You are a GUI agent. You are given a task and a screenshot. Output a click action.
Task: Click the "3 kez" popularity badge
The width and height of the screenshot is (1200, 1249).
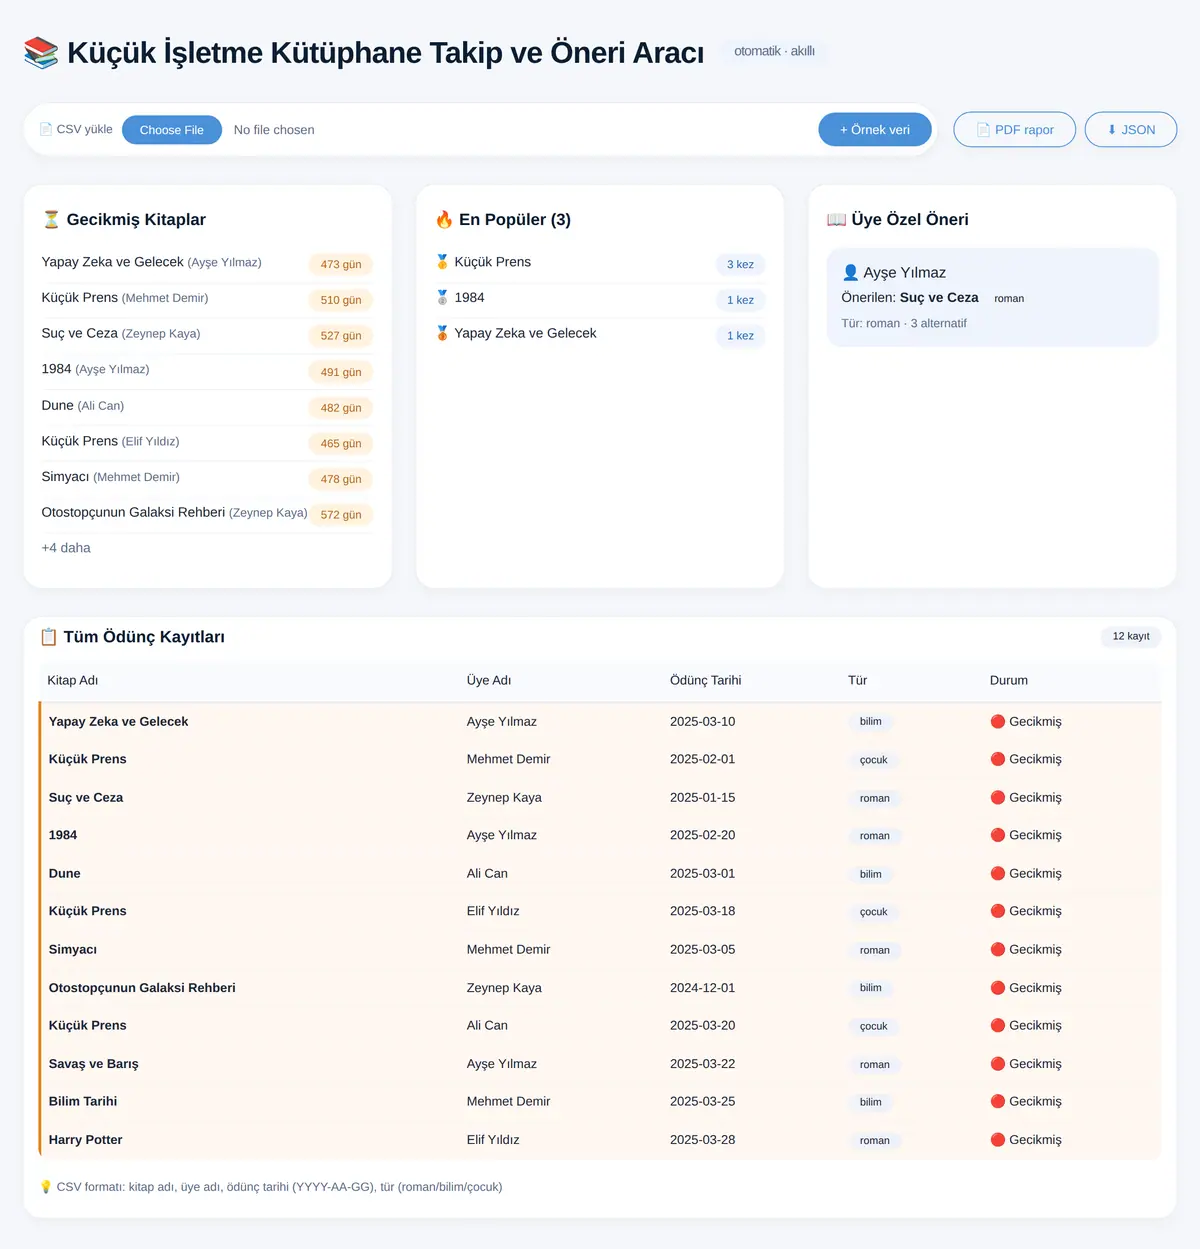(x=740, y=265)
